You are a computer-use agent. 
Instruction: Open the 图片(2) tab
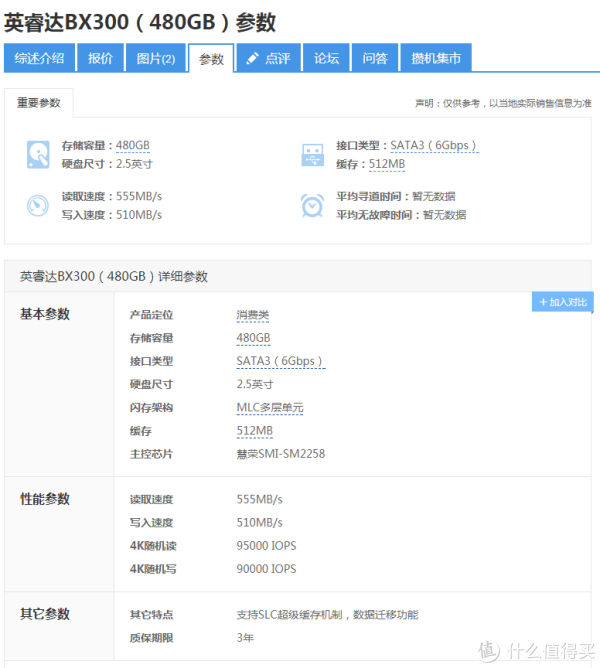pyautogui.click(x=156, y=58)
